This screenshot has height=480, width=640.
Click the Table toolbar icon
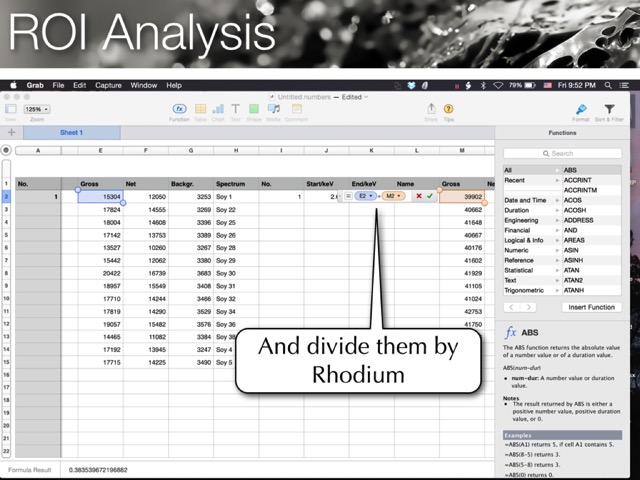(x=200, y=109)
